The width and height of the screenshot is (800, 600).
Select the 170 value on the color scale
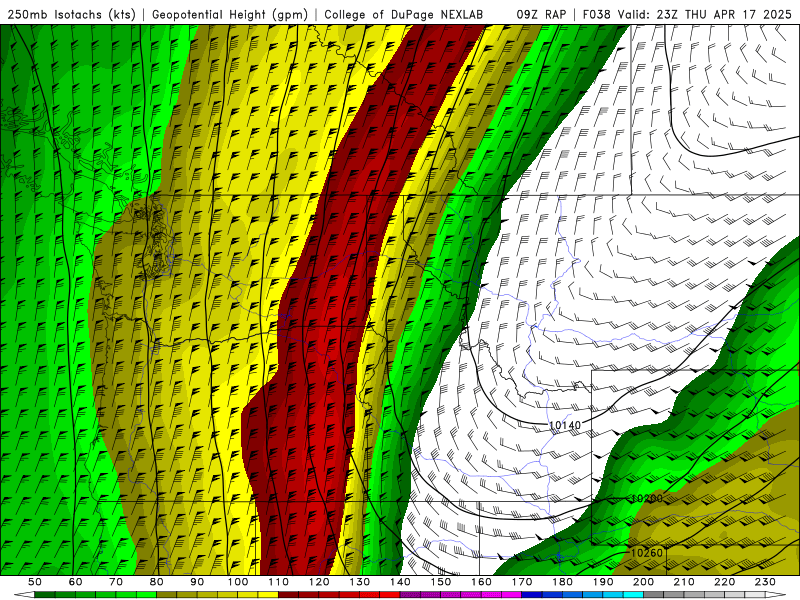point(522,582)
